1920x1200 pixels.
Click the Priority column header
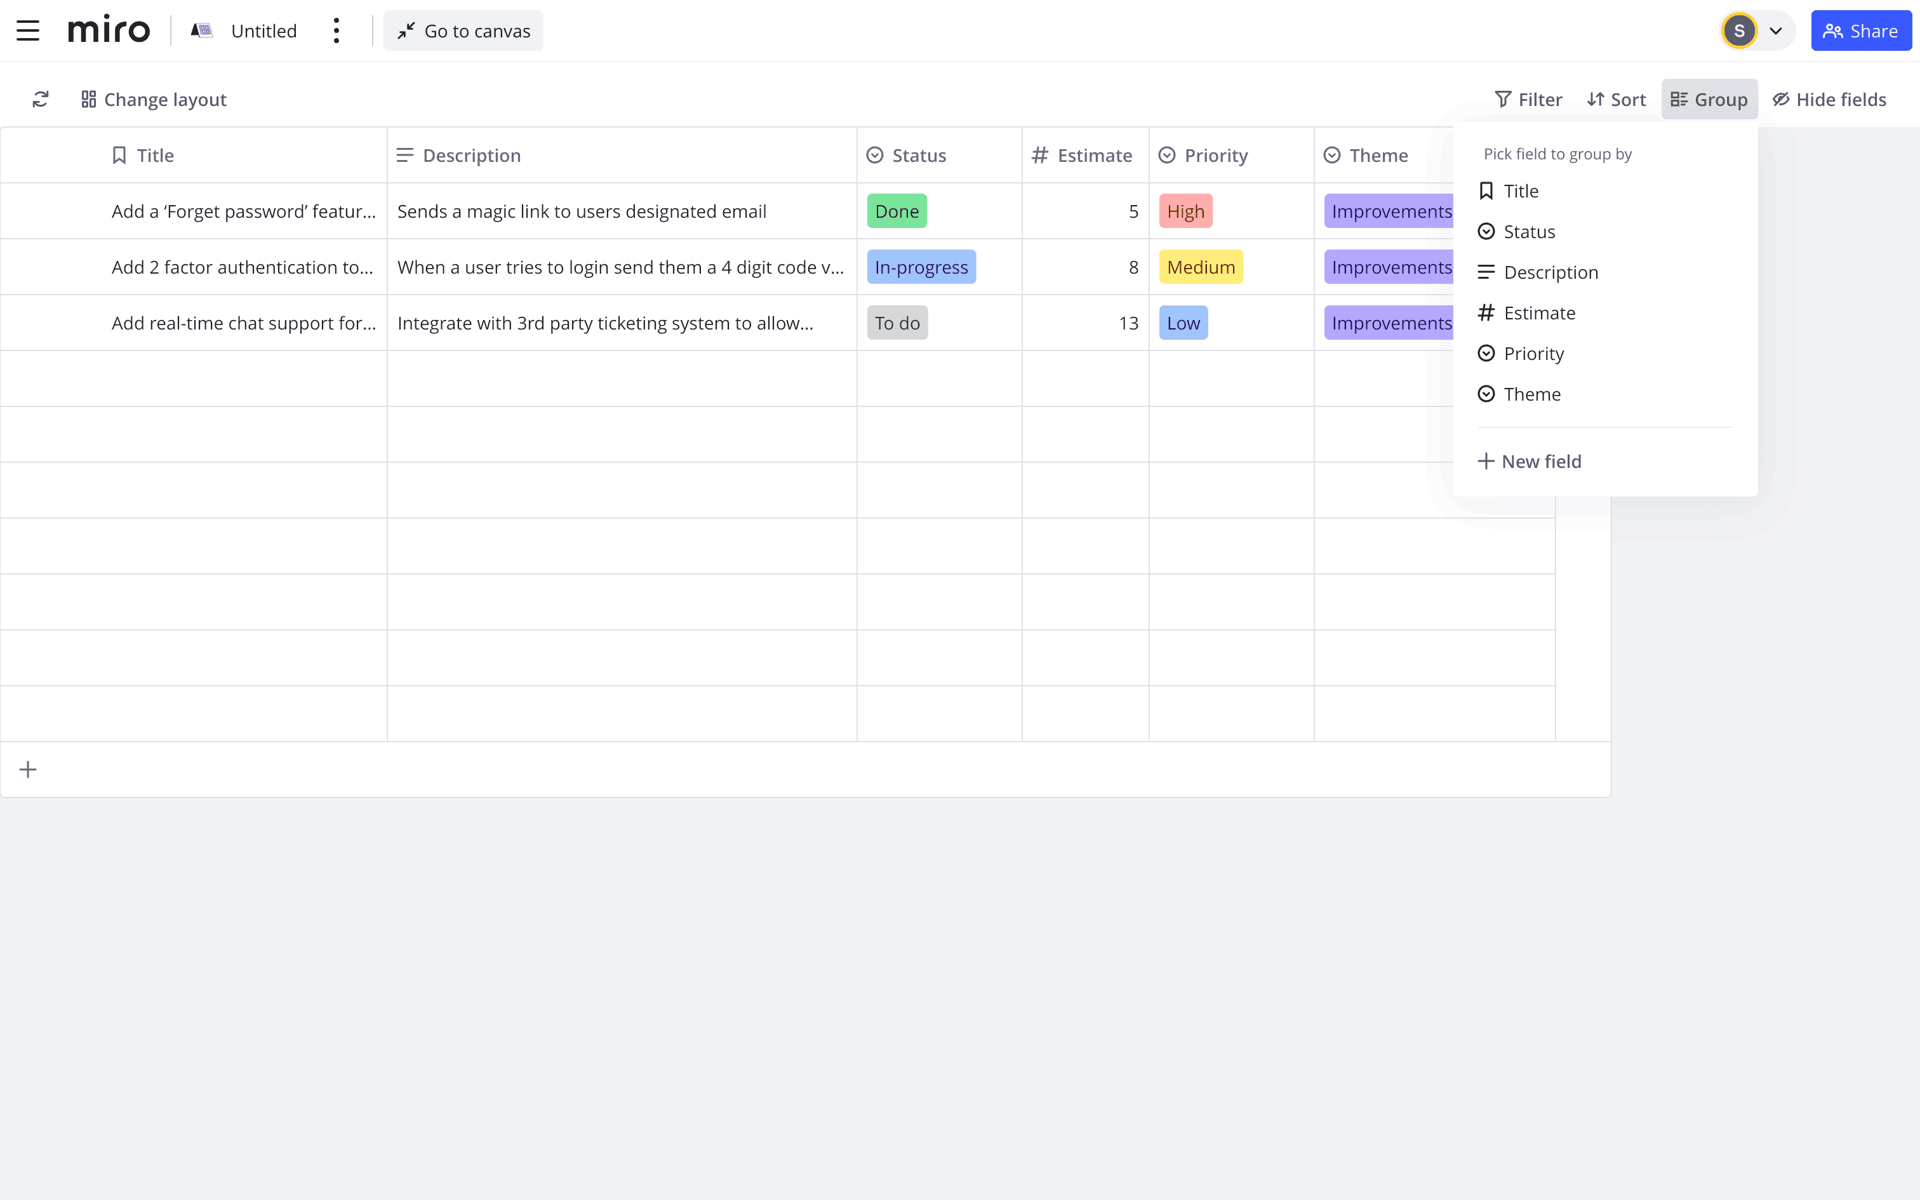tap(1231, 155)
